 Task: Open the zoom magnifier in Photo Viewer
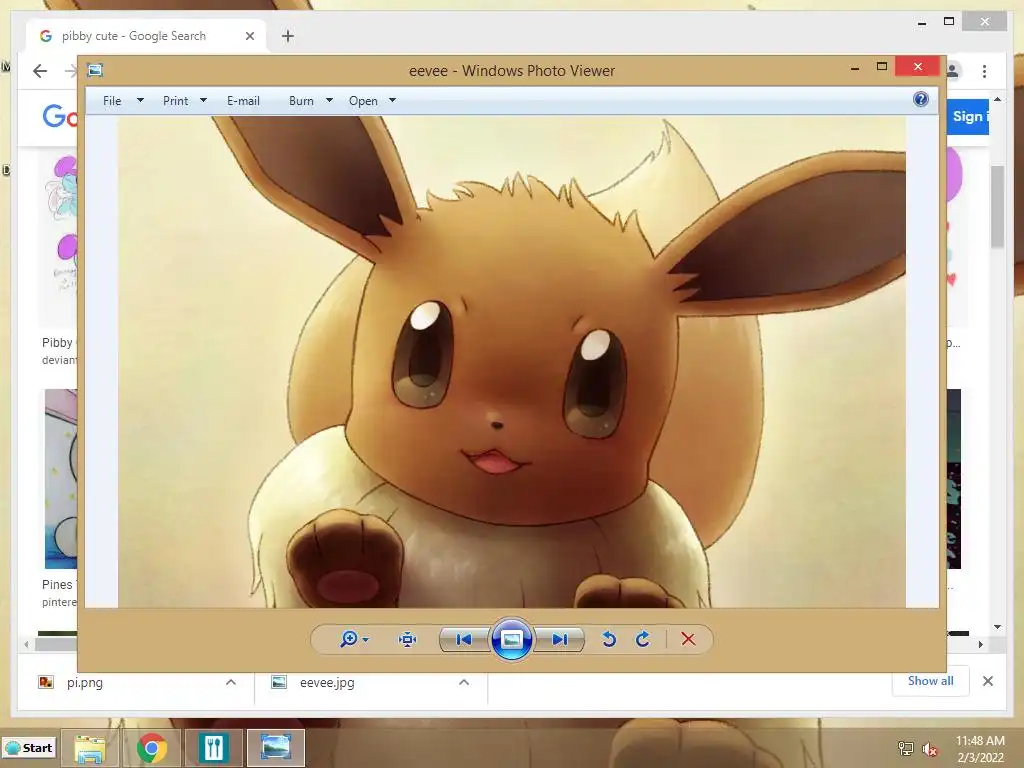(349, 639)
